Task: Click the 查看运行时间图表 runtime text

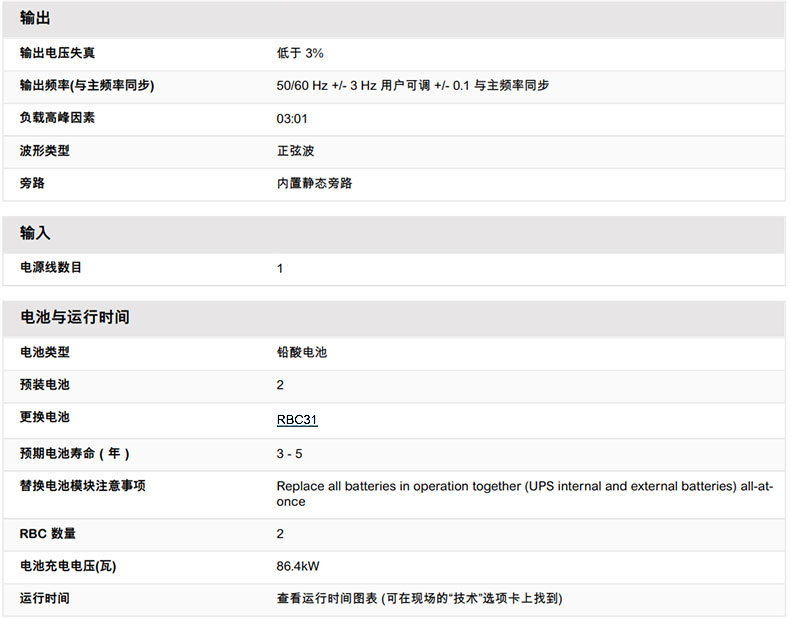Action: 419,599
